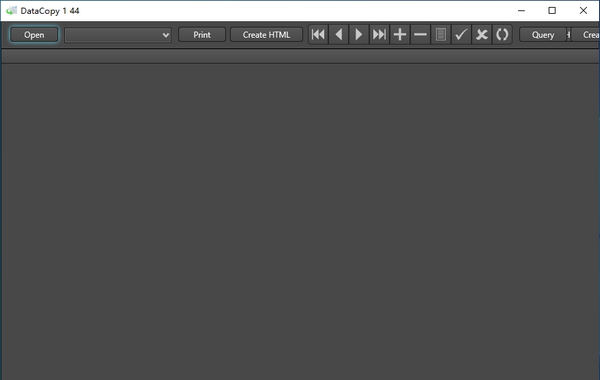Close the DataCopy window
The height and width of the screenshot is (380, 600).
tap(583, 11)
